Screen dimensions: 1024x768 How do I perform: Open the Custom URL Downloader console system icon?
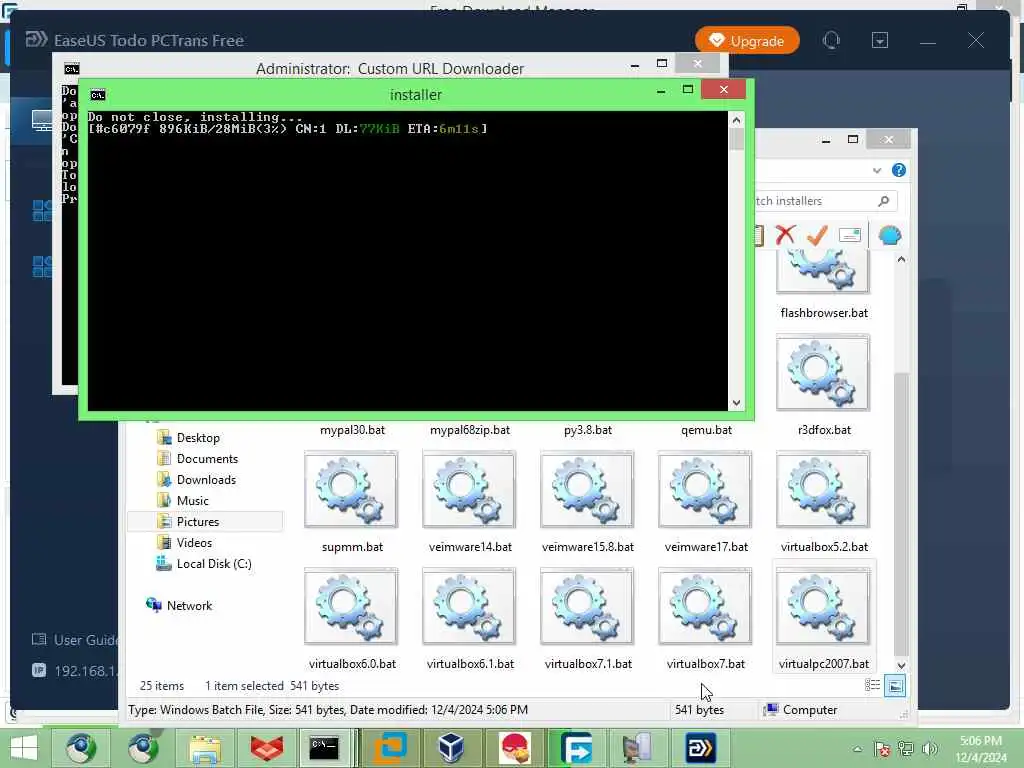click(72, 69)
